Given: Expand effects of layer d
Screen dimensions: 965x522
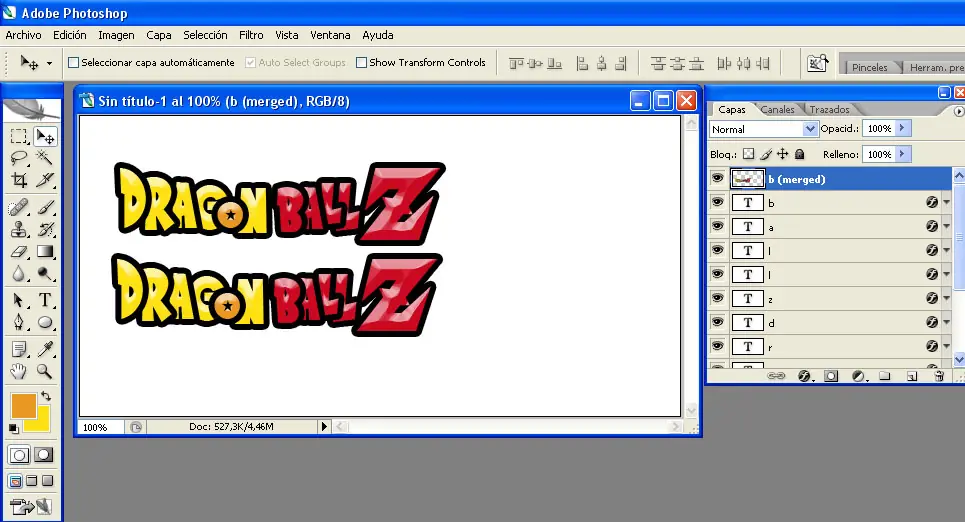Looking at the screenshot, I should [x=947, y=323].
